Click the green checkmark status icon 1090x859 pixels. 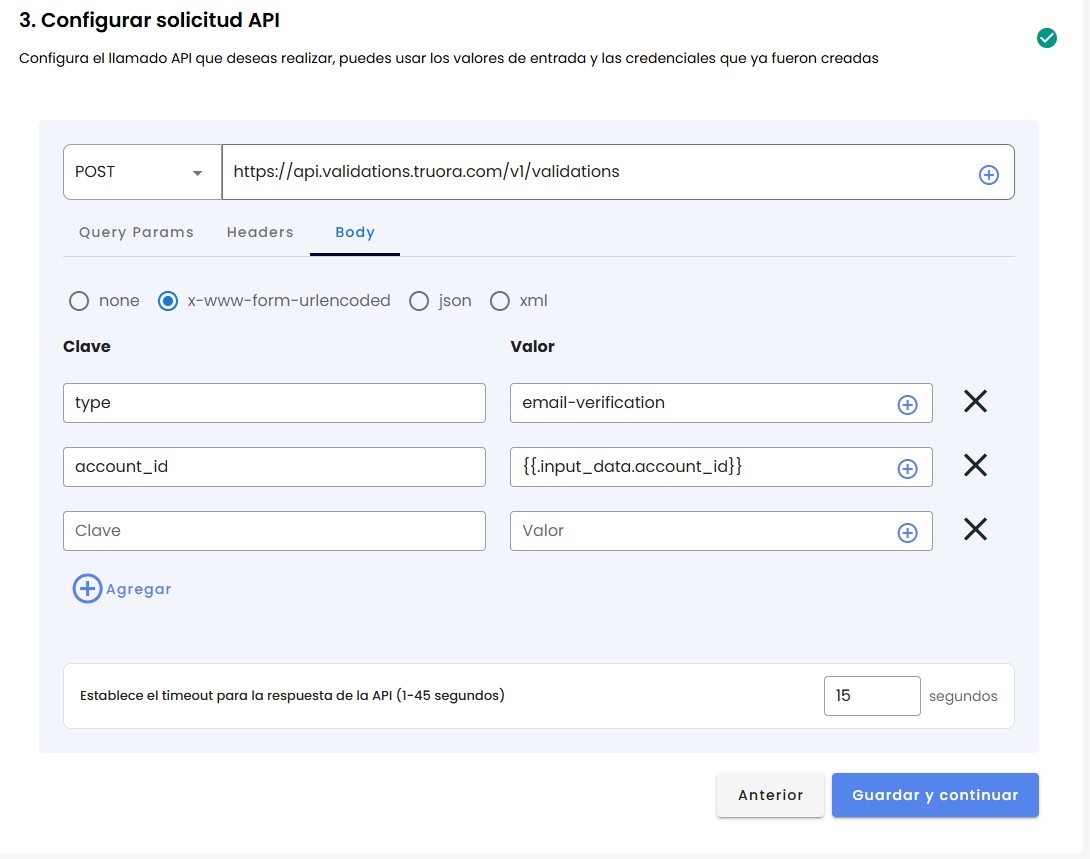(1047, 38)
